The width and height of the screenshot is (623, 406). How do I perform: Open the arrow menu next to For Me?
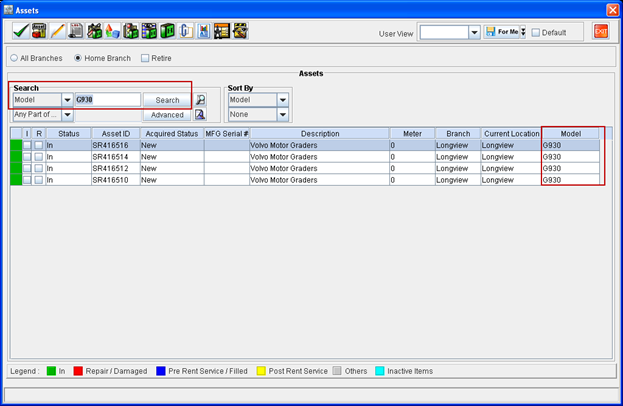[523, 32]
